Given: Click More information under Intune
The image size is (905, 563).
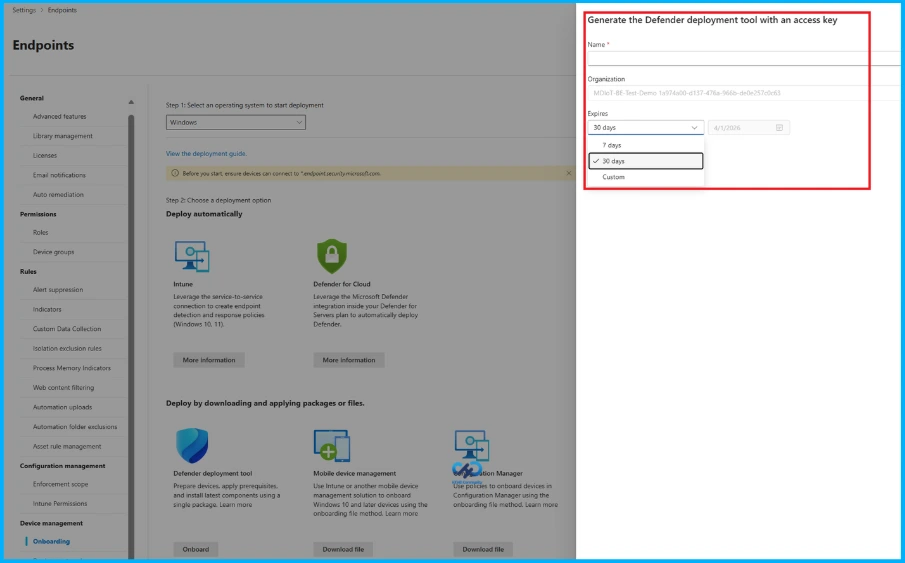Looking at the screenshot, I should pos(209,360).
